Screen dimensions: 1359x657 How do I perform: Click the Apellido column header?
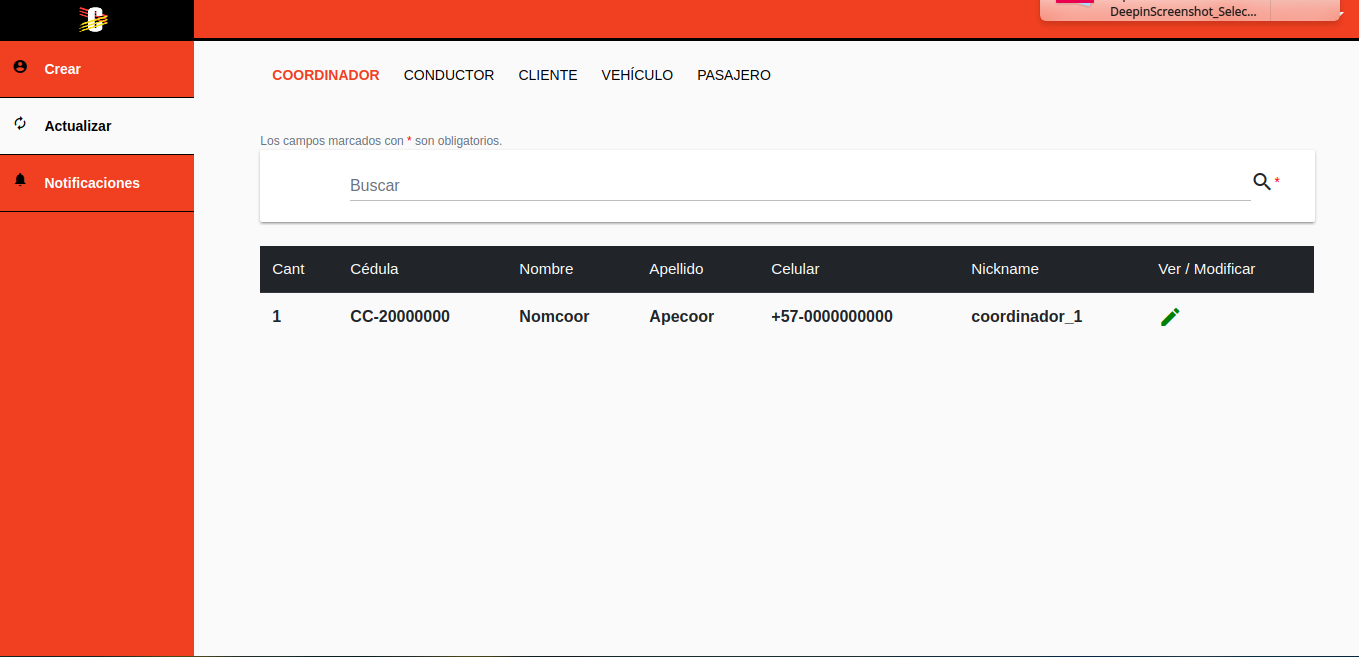click(x=676, y=269)
